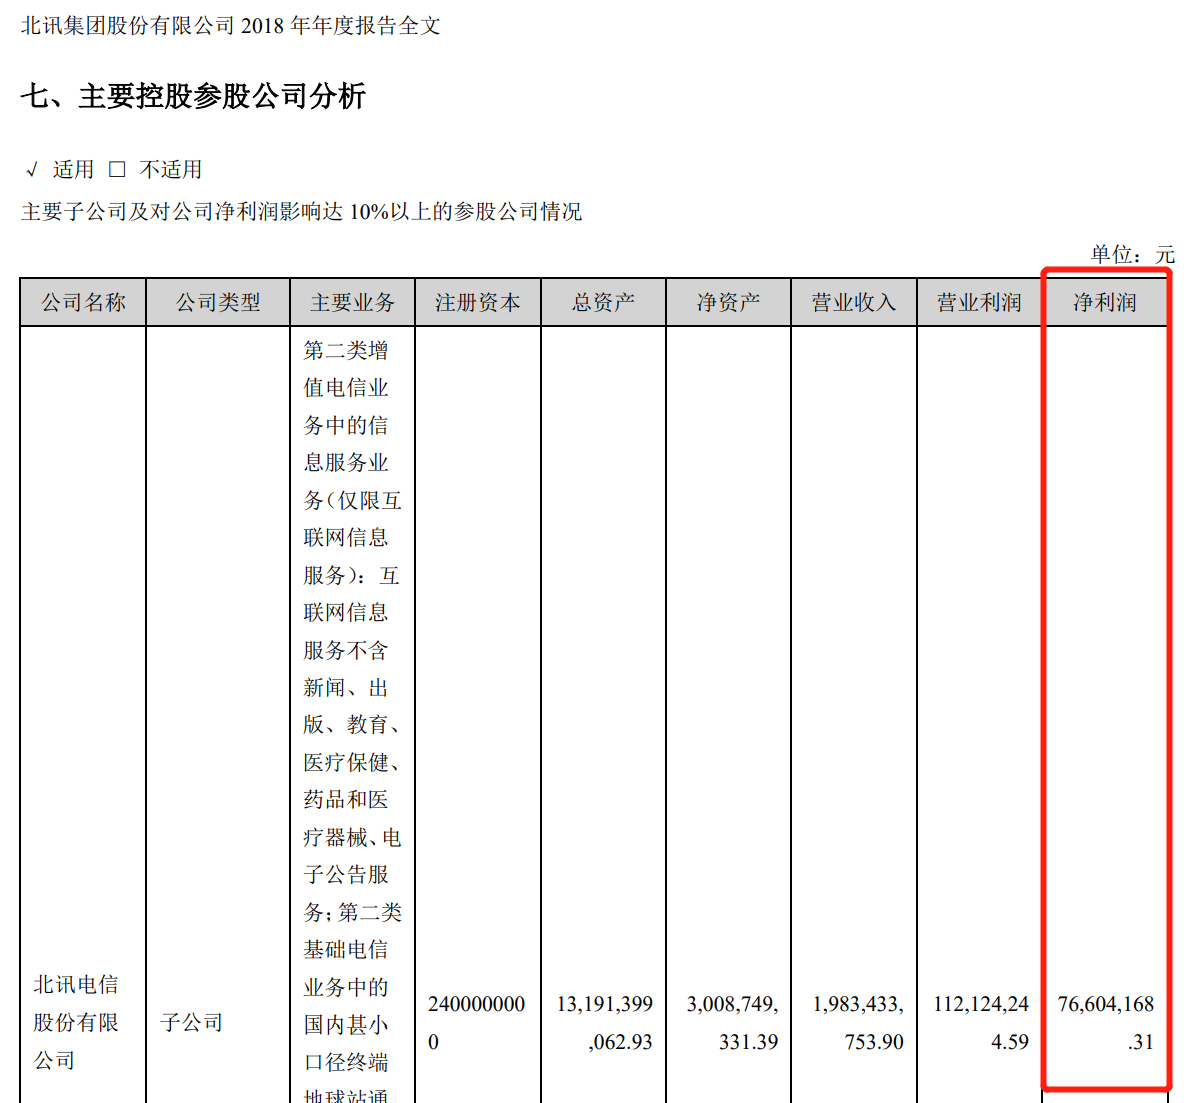Click the 子公司 company type cell
Screen dimensions: 1188x1103
[191, 1023]
